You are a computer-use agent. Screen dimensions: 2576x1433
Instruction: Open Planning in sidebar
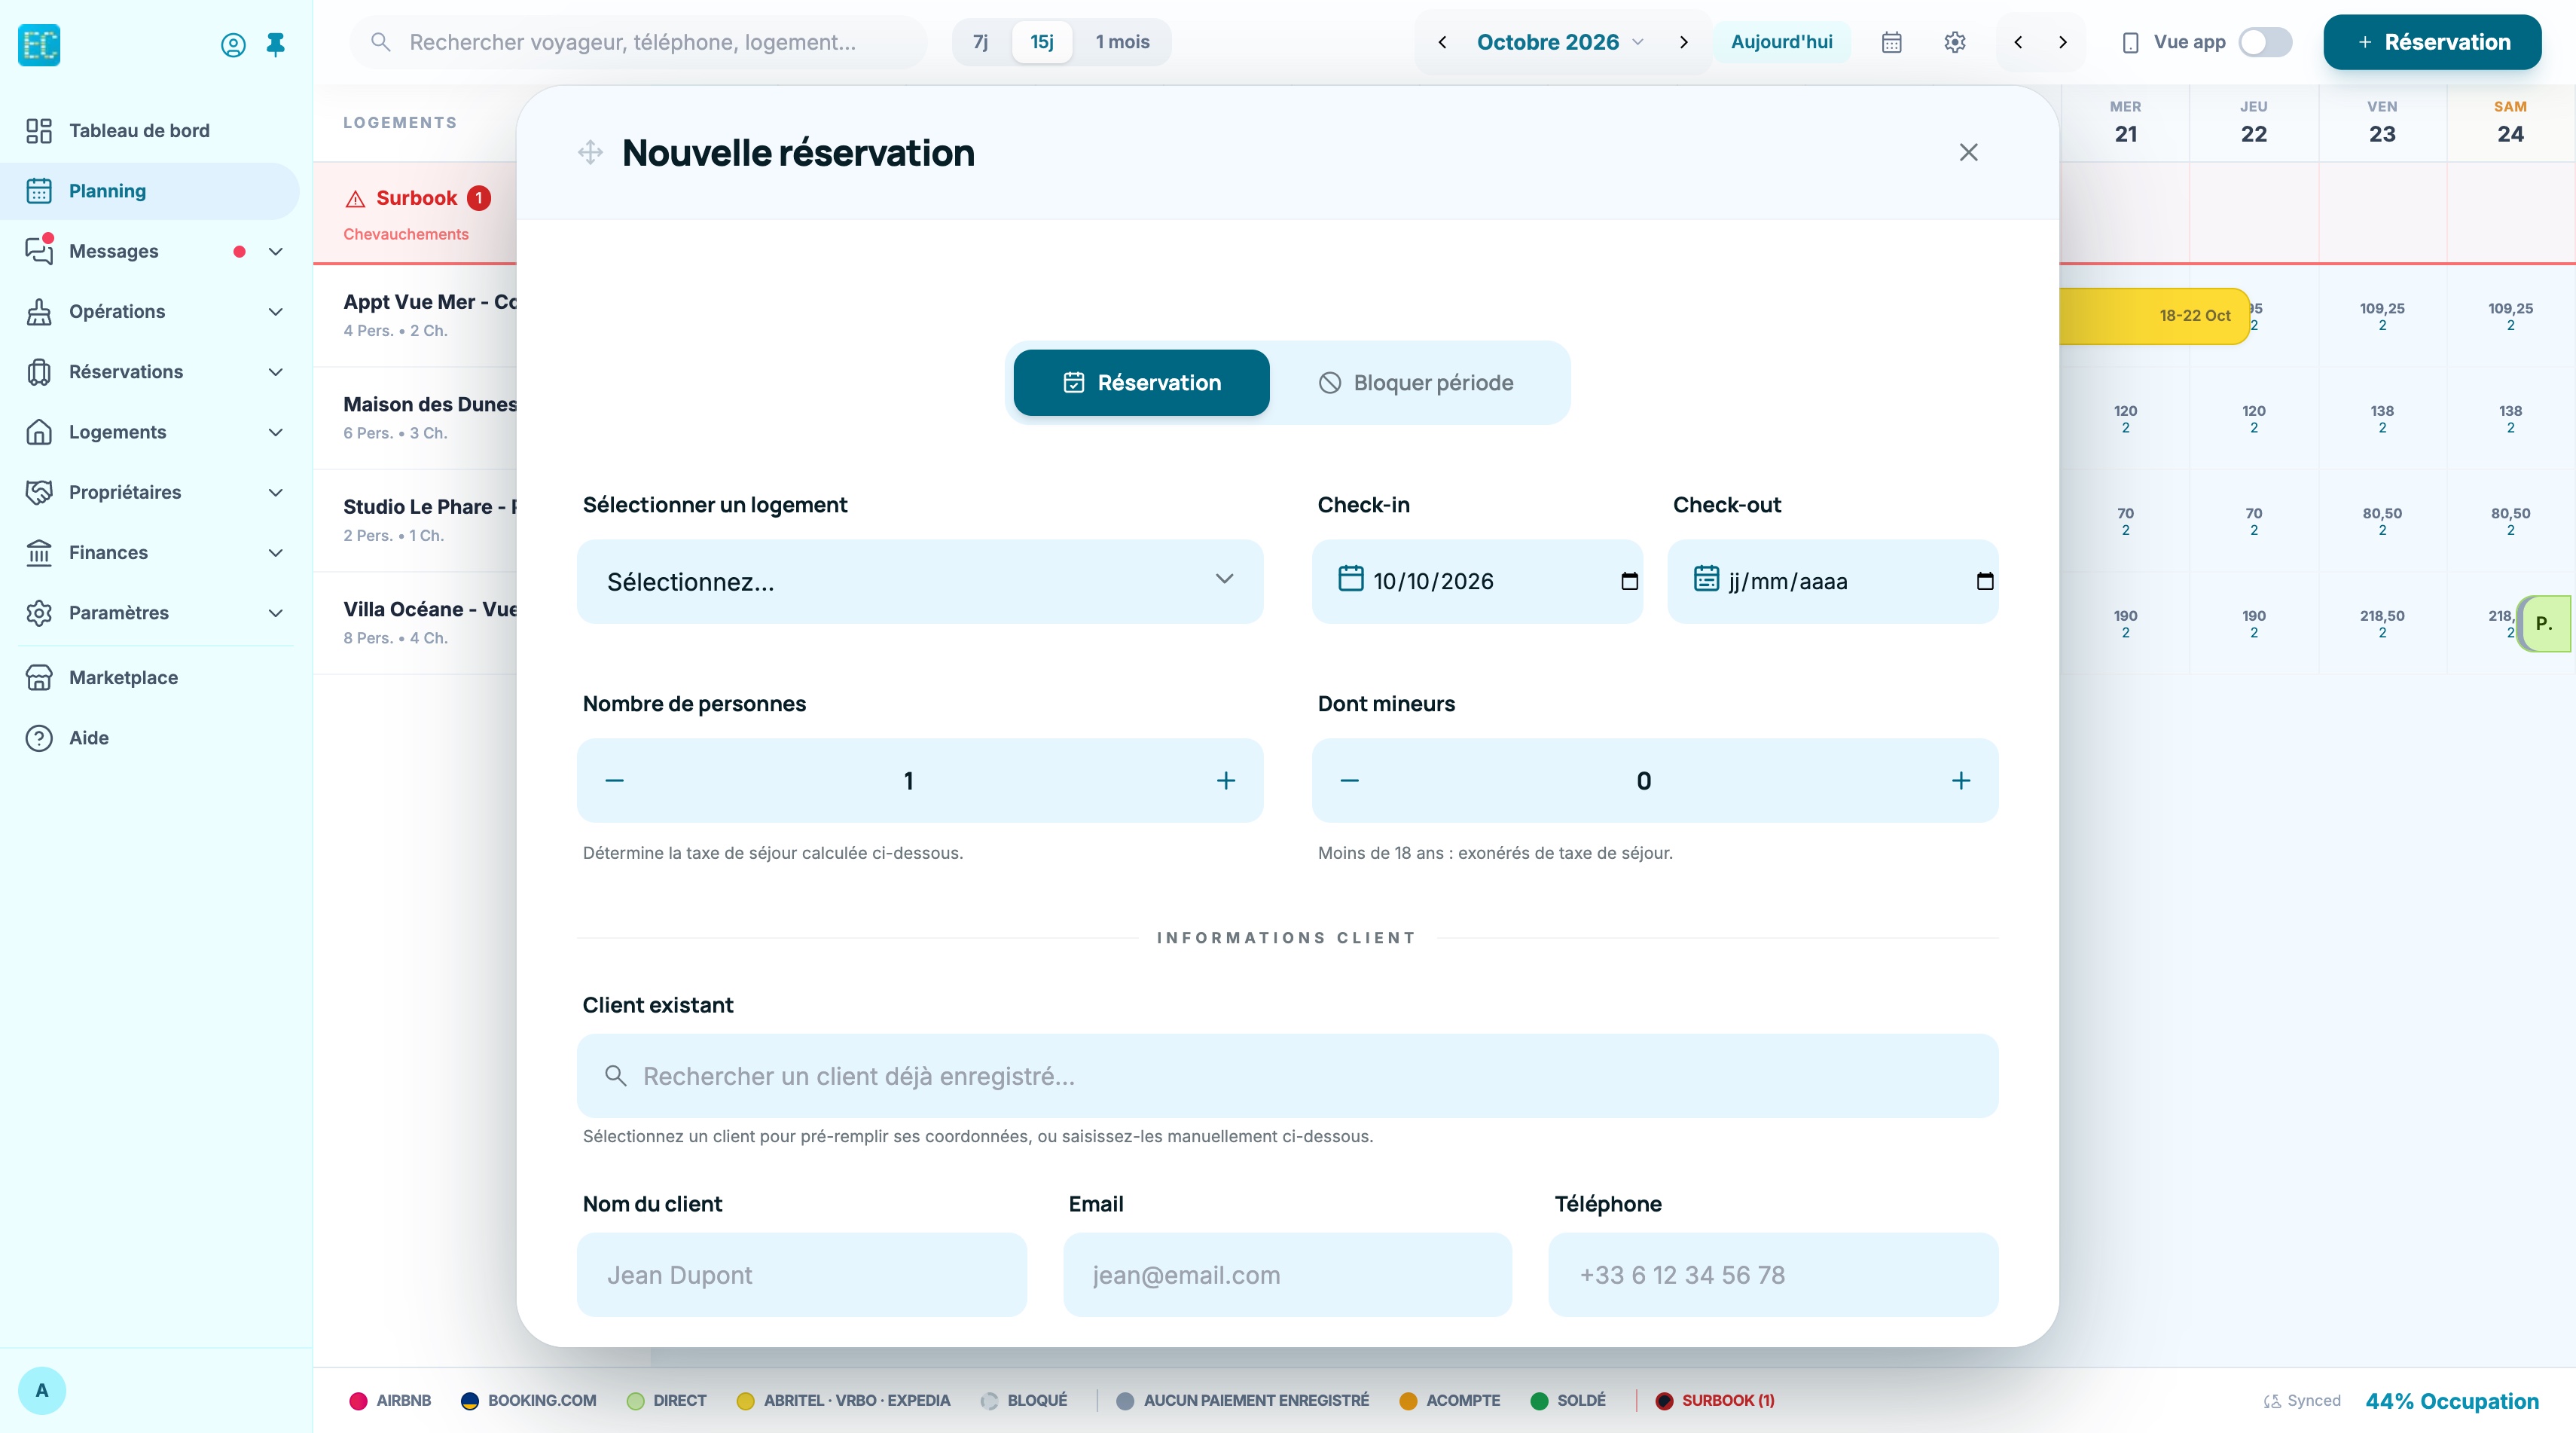pos(150,191)
